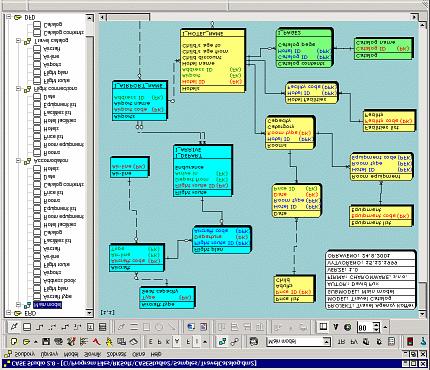Viewport: 430px width, 370px height.
Task: Select the Flight plan entity in diagram
Action: click(222, 240)
